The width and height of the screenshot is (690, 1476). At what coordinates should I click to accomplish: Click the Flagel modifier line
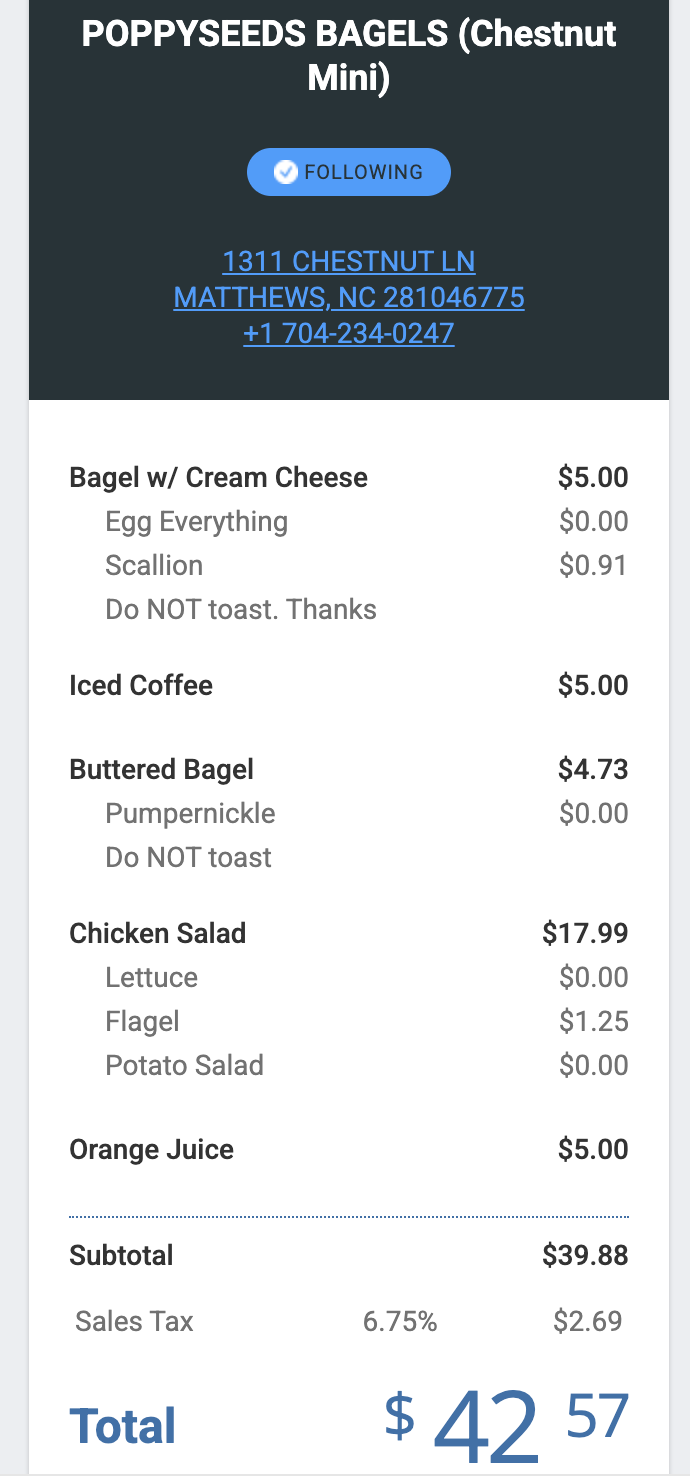point(142,1021)
